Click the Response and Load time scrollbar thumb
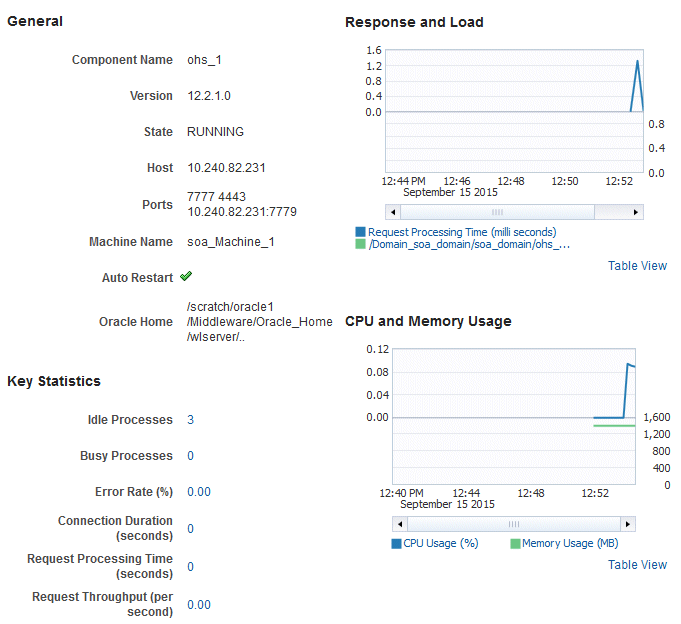The image size is (681, 624). click(x=497, y=212)
